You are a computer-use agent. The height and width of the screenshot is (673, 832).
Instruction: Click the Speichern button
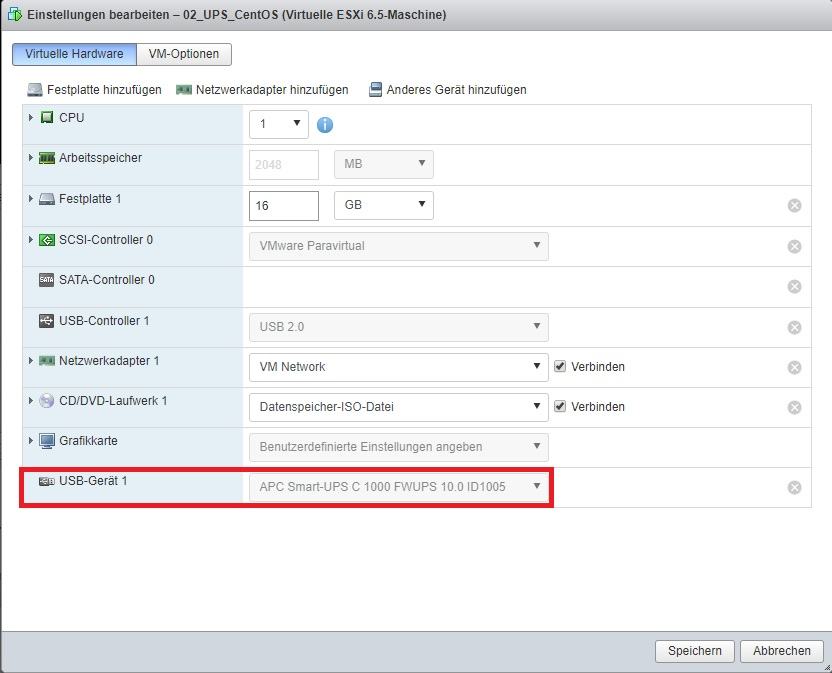click(x=695, y=651)
